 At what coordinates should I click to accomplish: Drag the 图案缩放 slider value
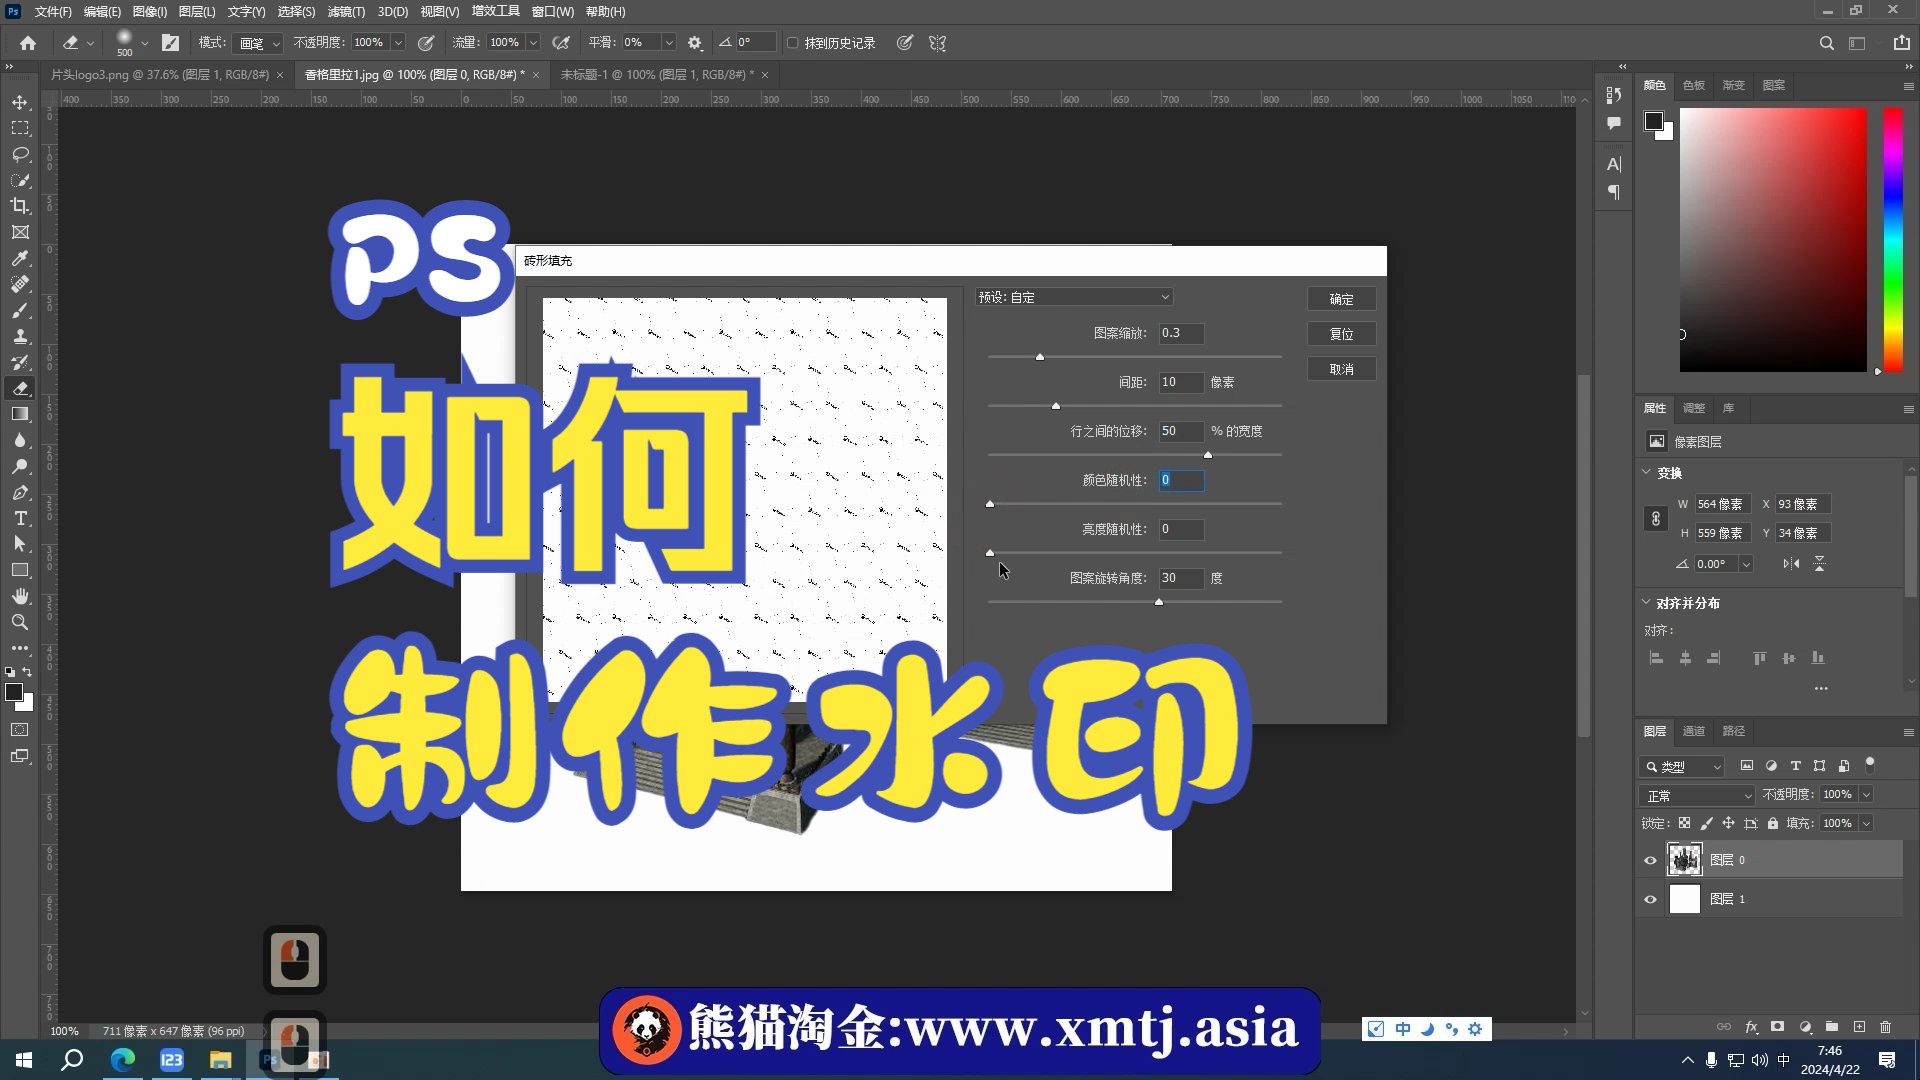pos(1039,356)
